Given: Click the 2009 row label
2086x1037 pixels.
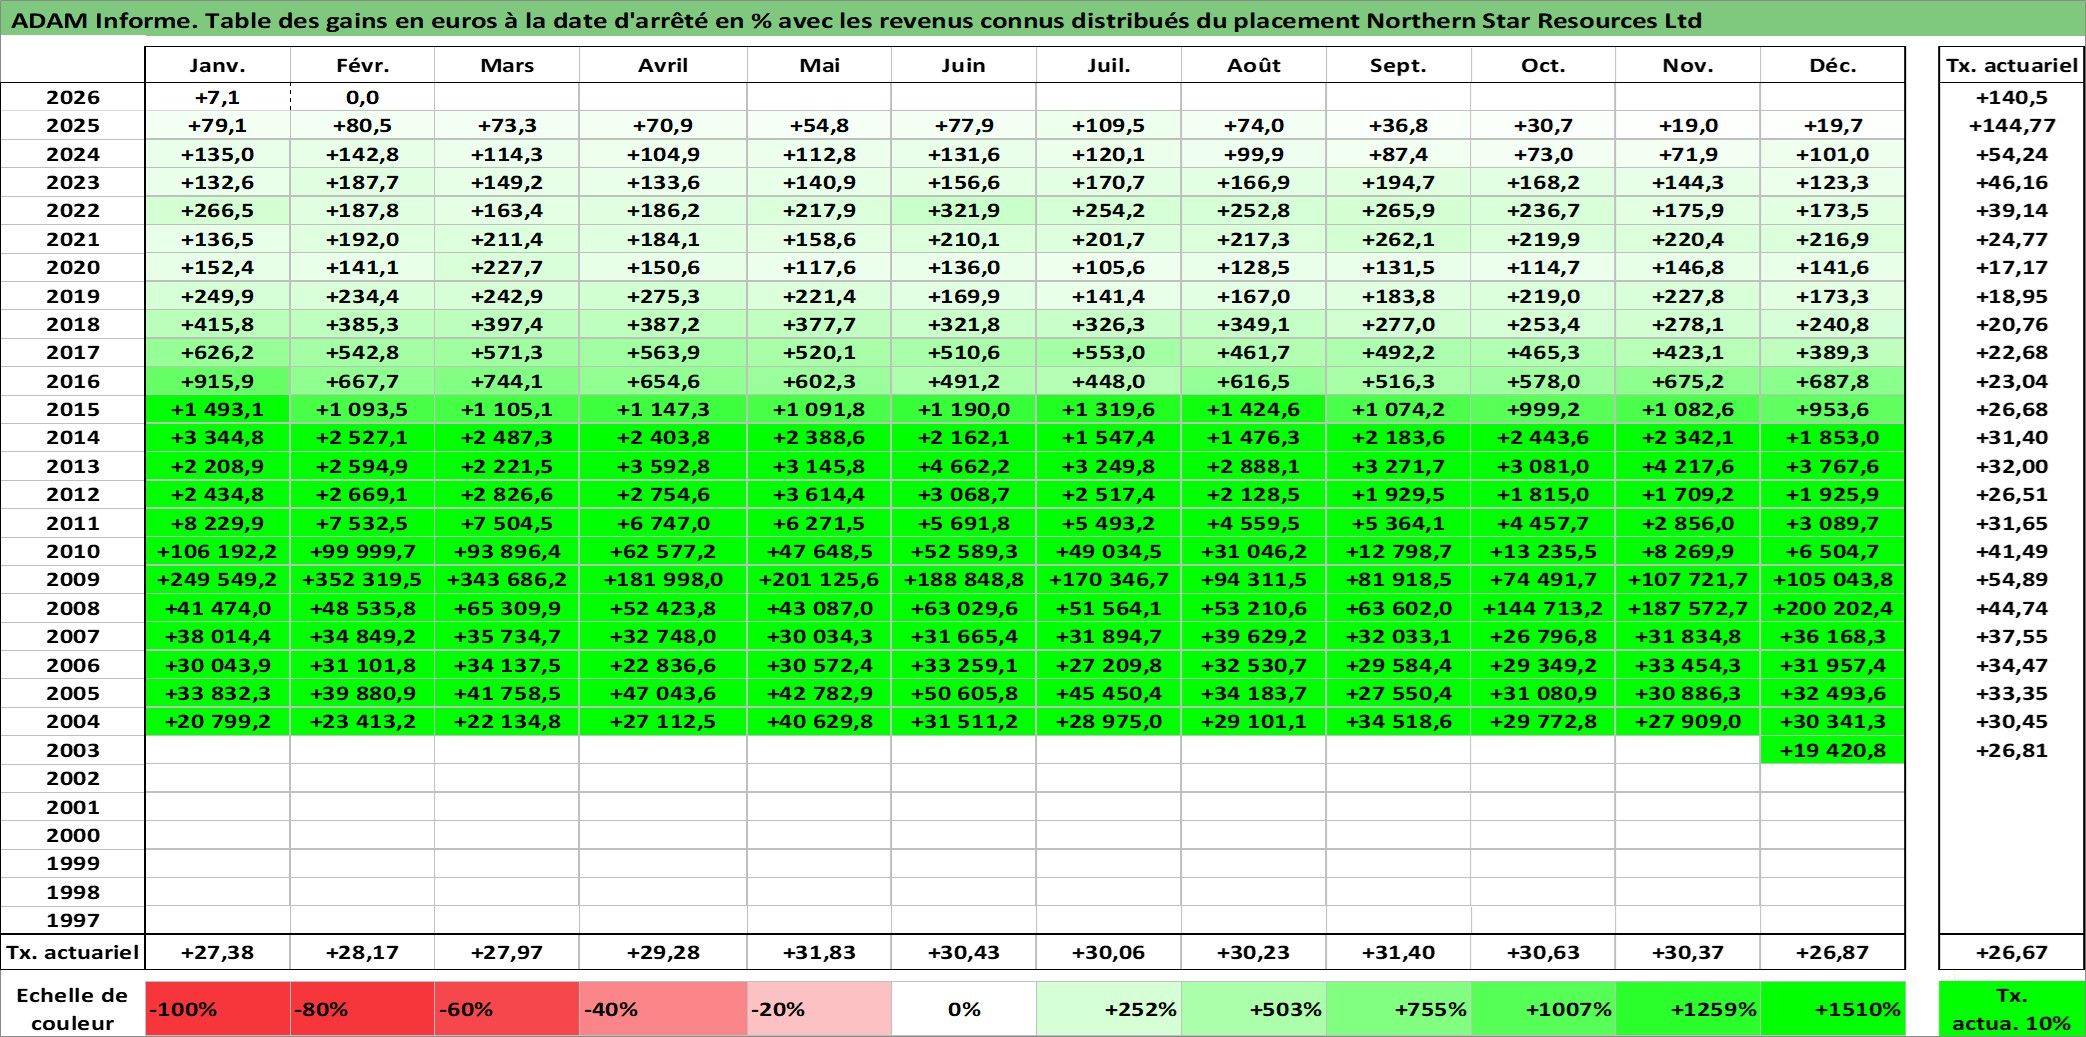Looking at the screenshot, I should click(x=73, y=580).
